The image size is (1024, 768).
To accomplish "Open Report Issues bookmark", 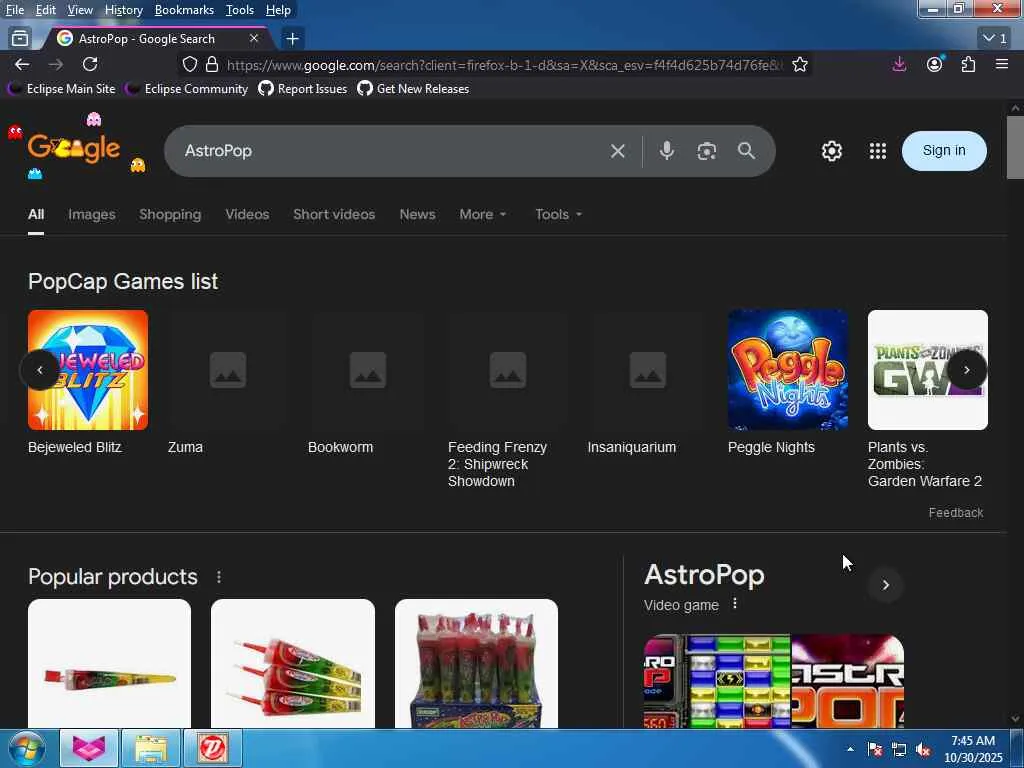I will (x=303, y=89).
